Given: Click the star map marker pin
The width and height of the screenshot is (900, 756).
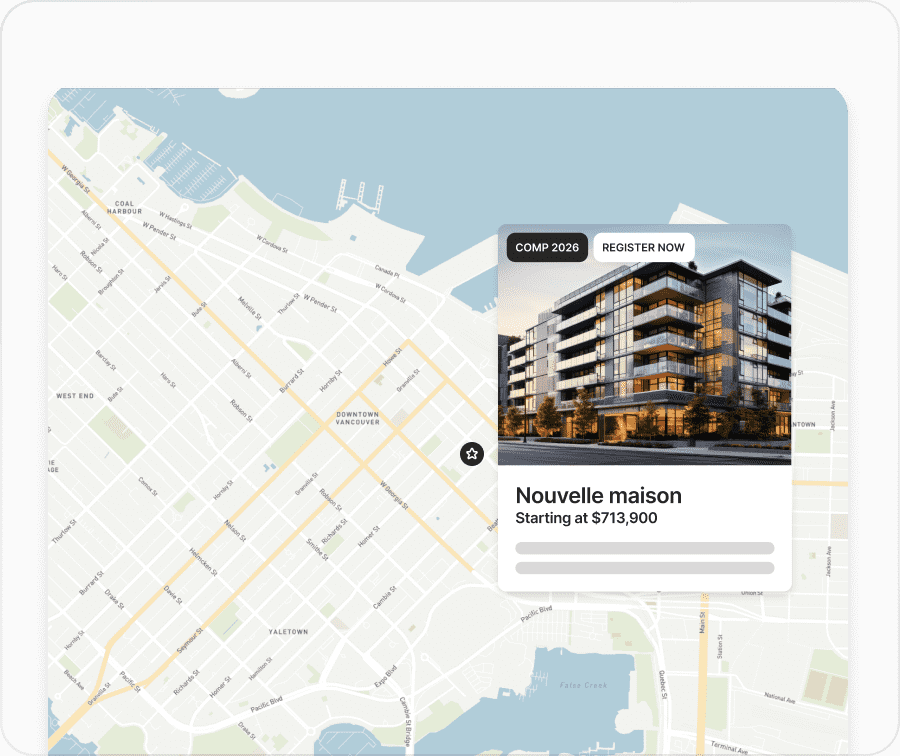Looking at the screenshot, I should tap(472, 454).
